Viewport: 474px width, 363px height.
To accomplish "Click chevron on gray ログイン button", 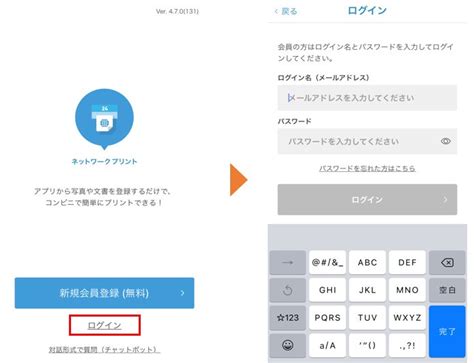I will pyautogui.click(x=445, y=200).
